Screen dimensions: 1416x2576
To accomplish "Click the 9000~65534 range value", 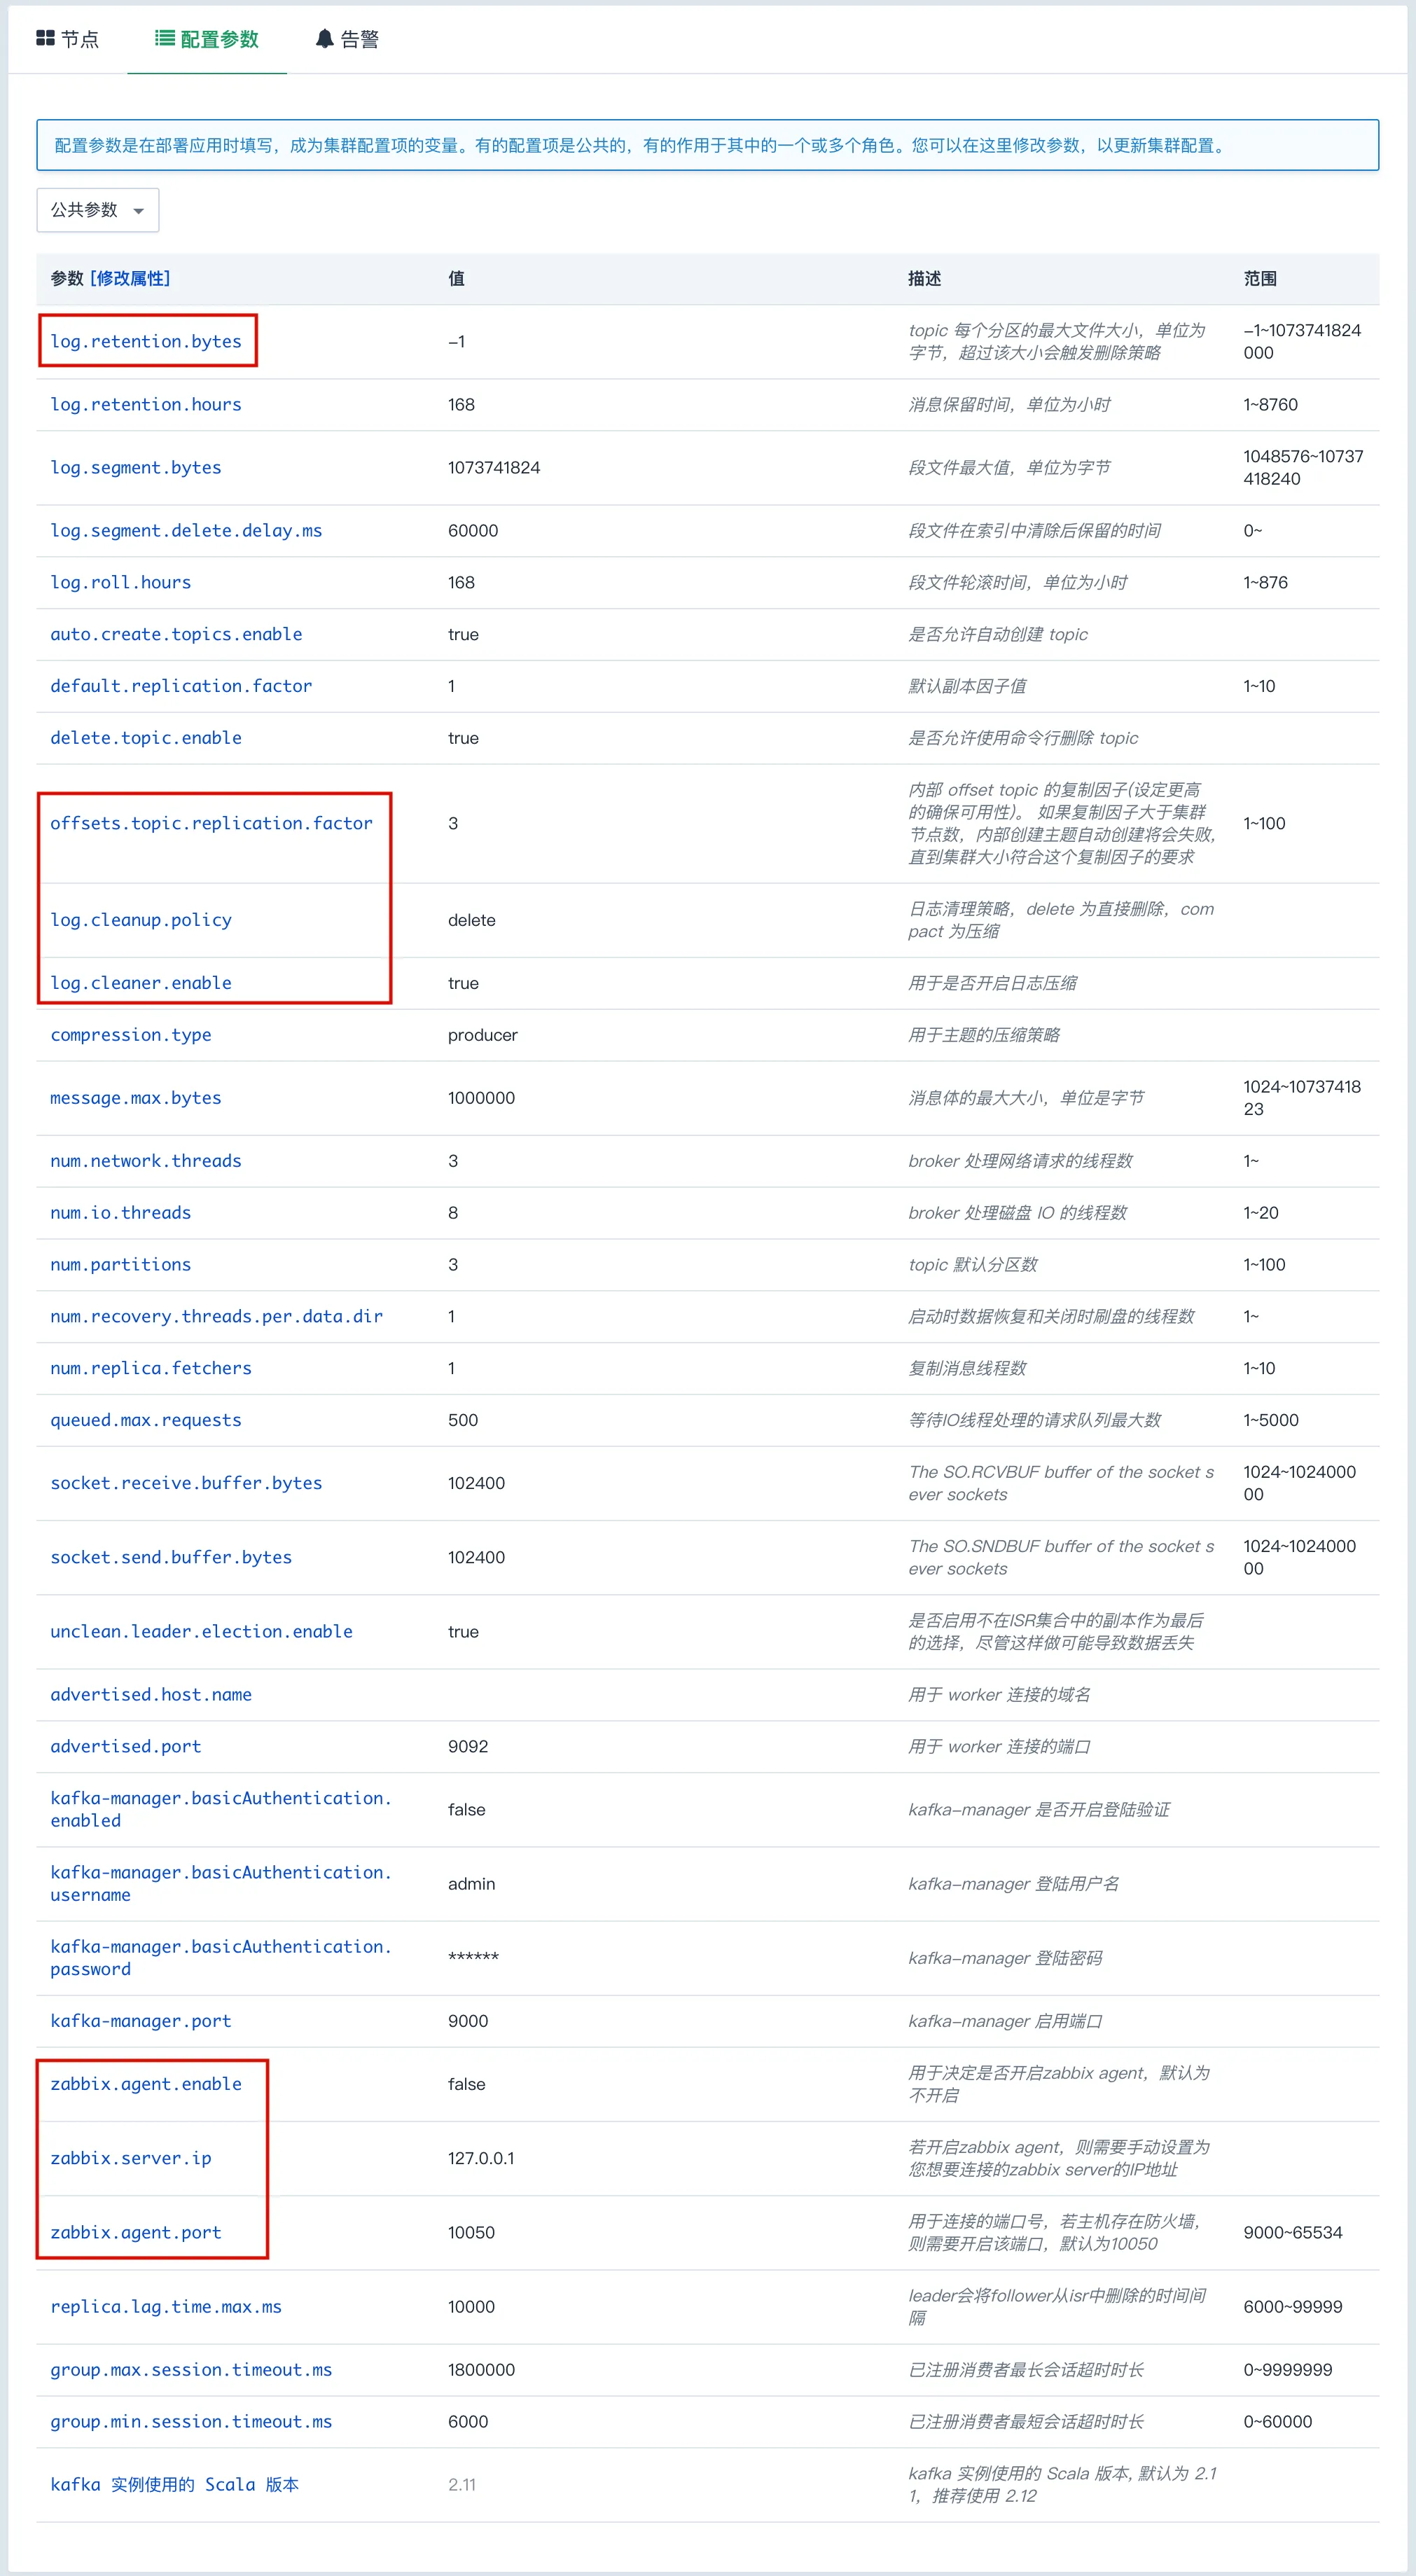I will [1293, 2233].
